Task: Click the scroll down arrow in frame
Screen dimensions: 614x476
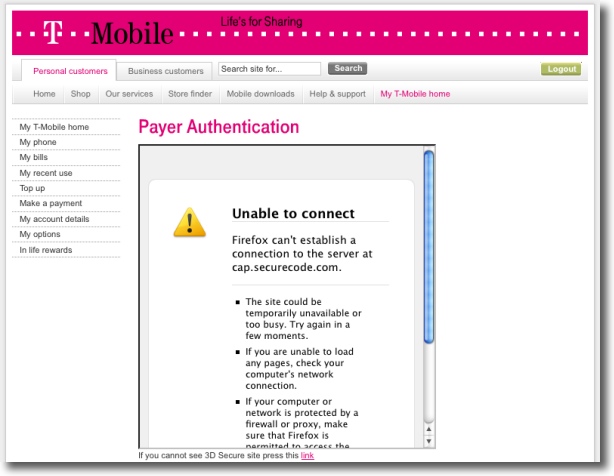Action: click(429, 441)
